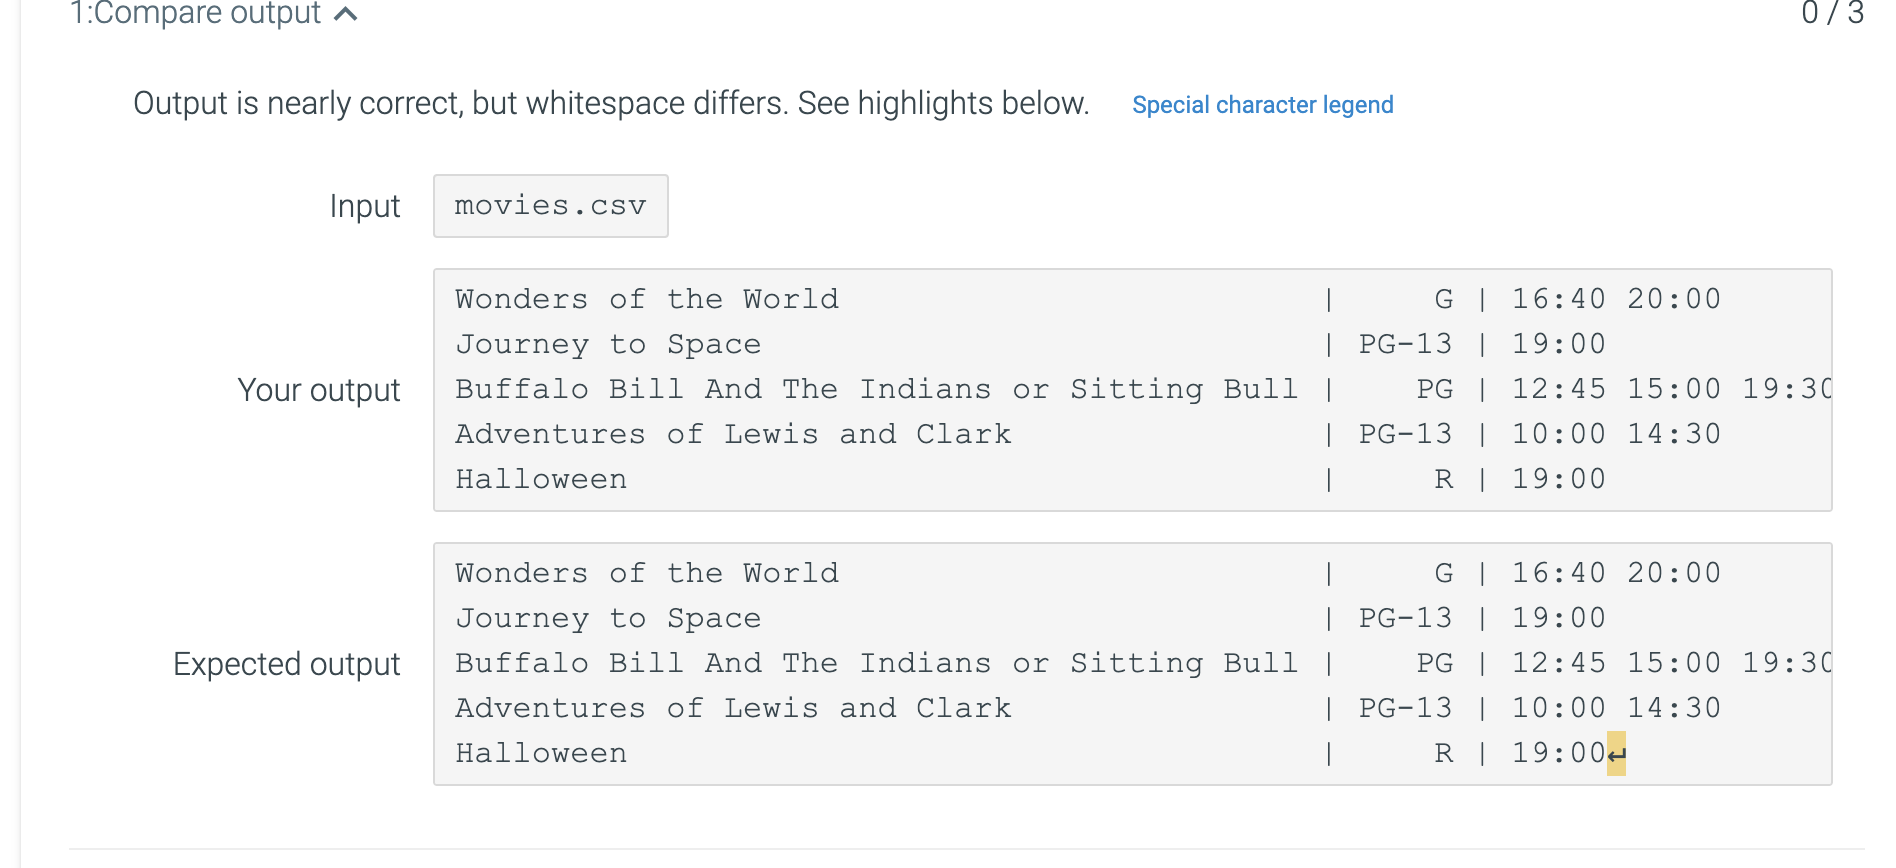This screenshot has width=1896, height=868.
Task: Click the 'Input' label
Action: 365,206
